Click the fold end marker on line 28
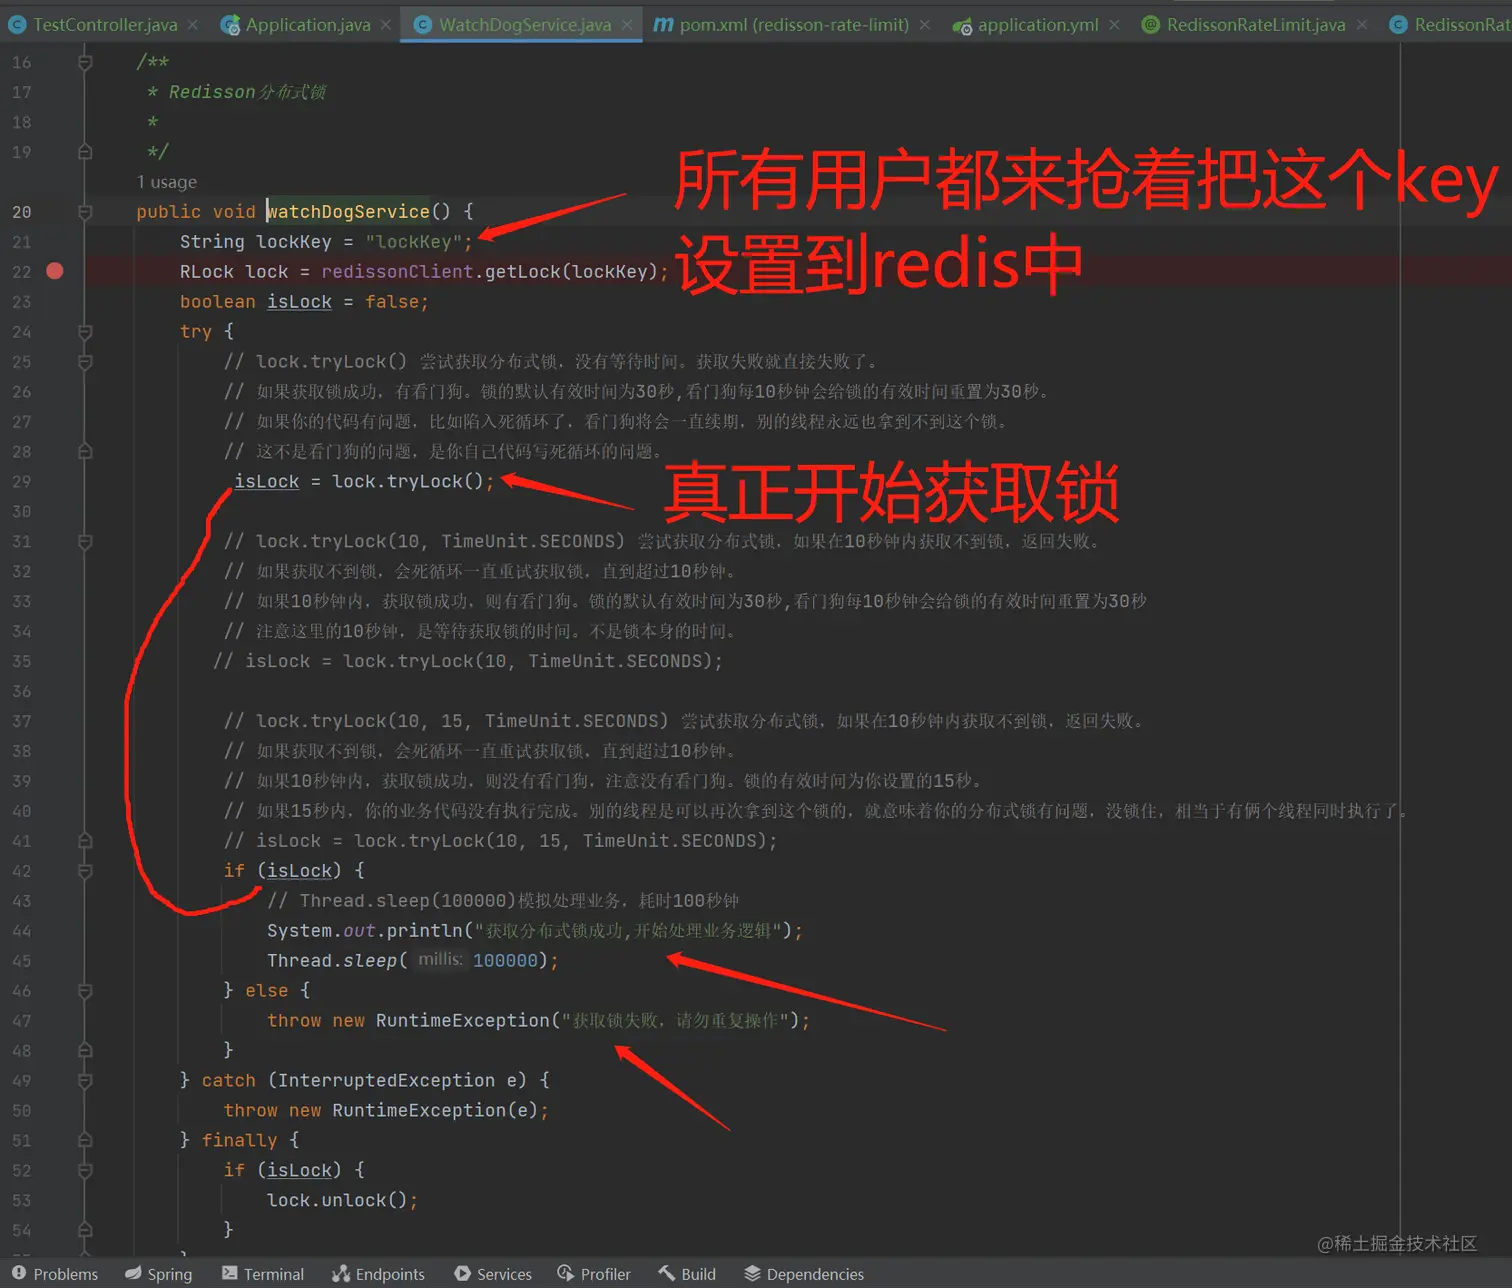Screen dimensions: 1512x1288 (85, 452)
